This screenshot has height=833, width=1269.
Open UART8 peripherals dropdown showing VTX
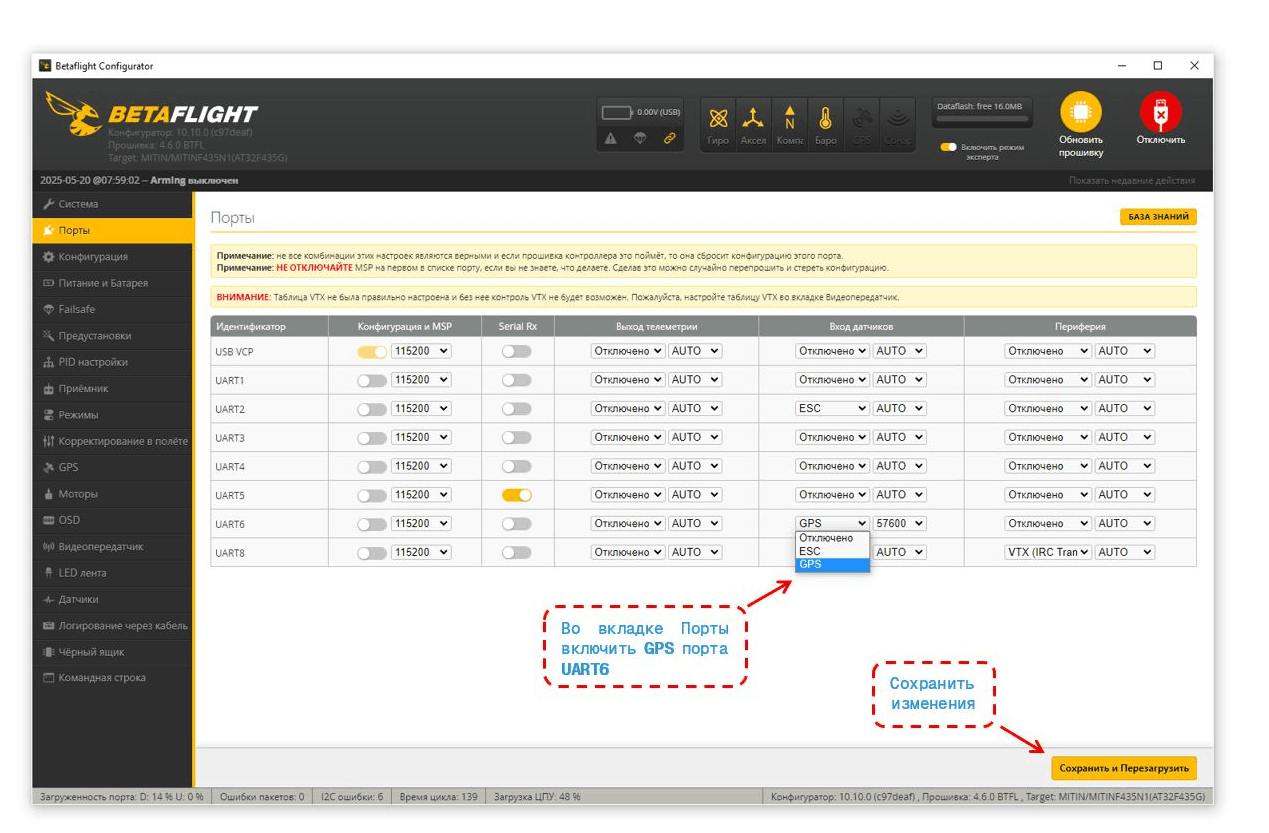point(1048,552)
